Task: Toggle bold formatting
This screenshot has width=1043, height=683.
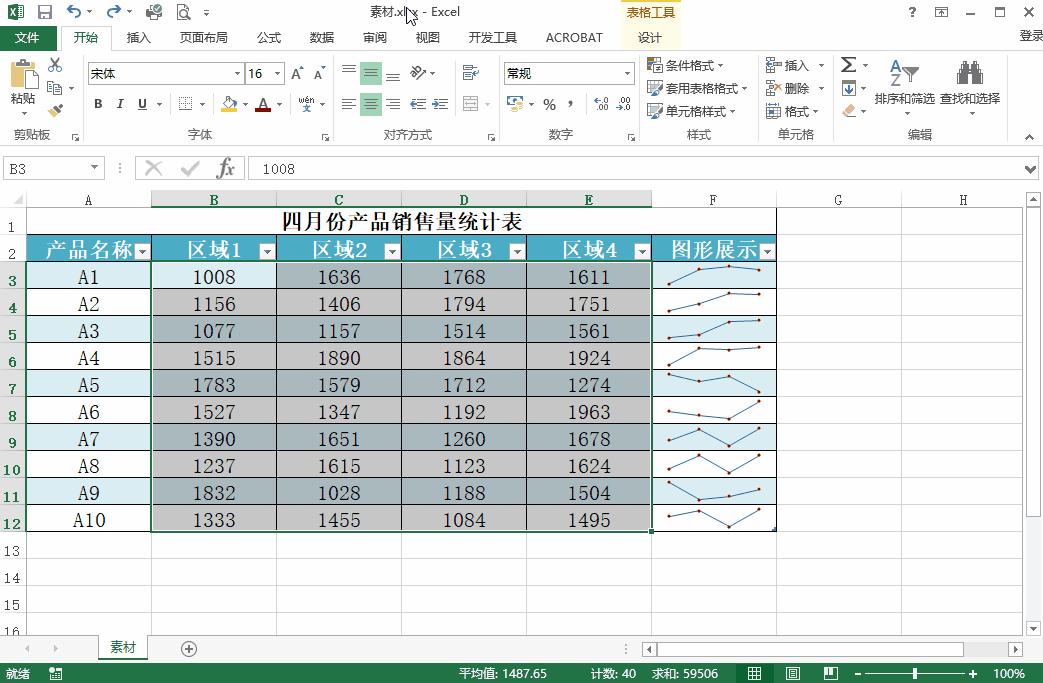Action: (98, 104)
